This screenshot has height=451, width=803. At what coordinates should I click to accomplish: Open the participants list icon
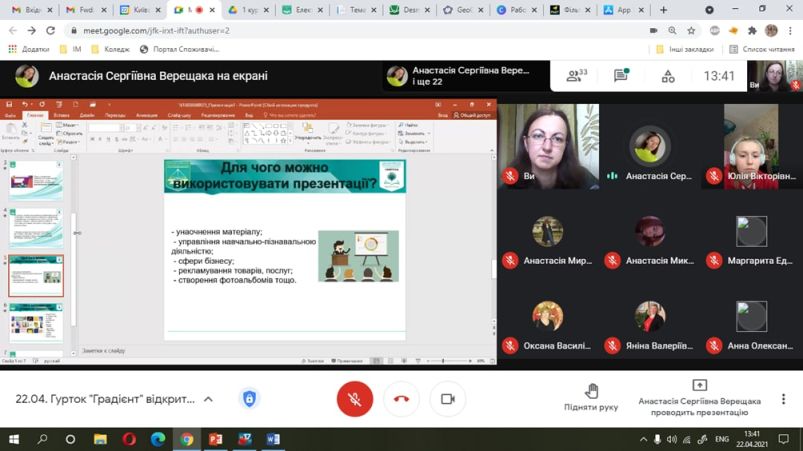click(x=576, y=76)
